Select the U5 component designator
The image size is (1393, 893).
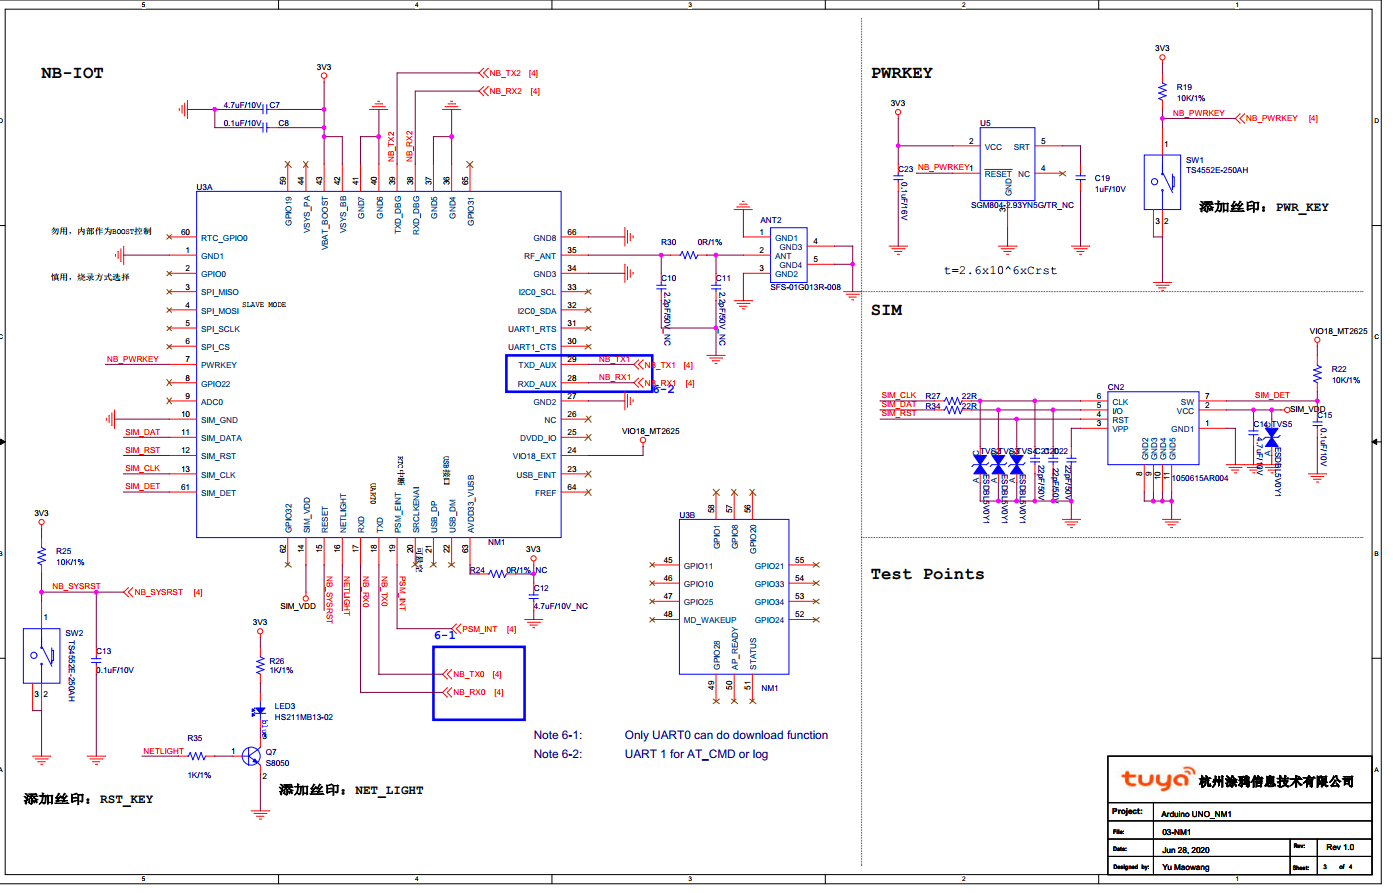985,124
